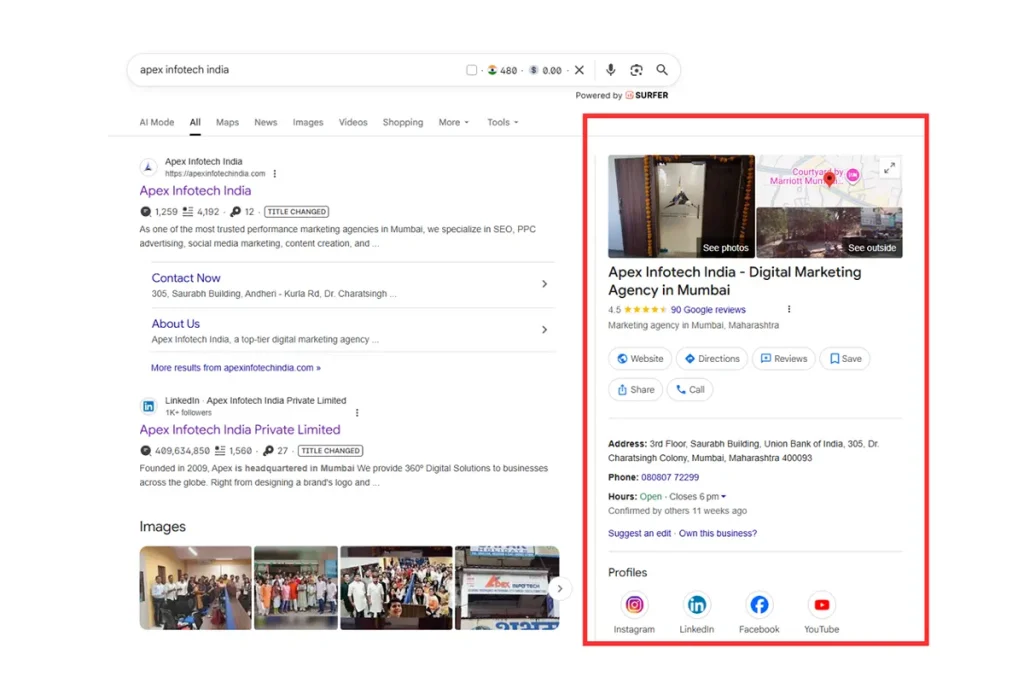Toggle the Surfer checkbox in search bar

(x=472, y=70)
